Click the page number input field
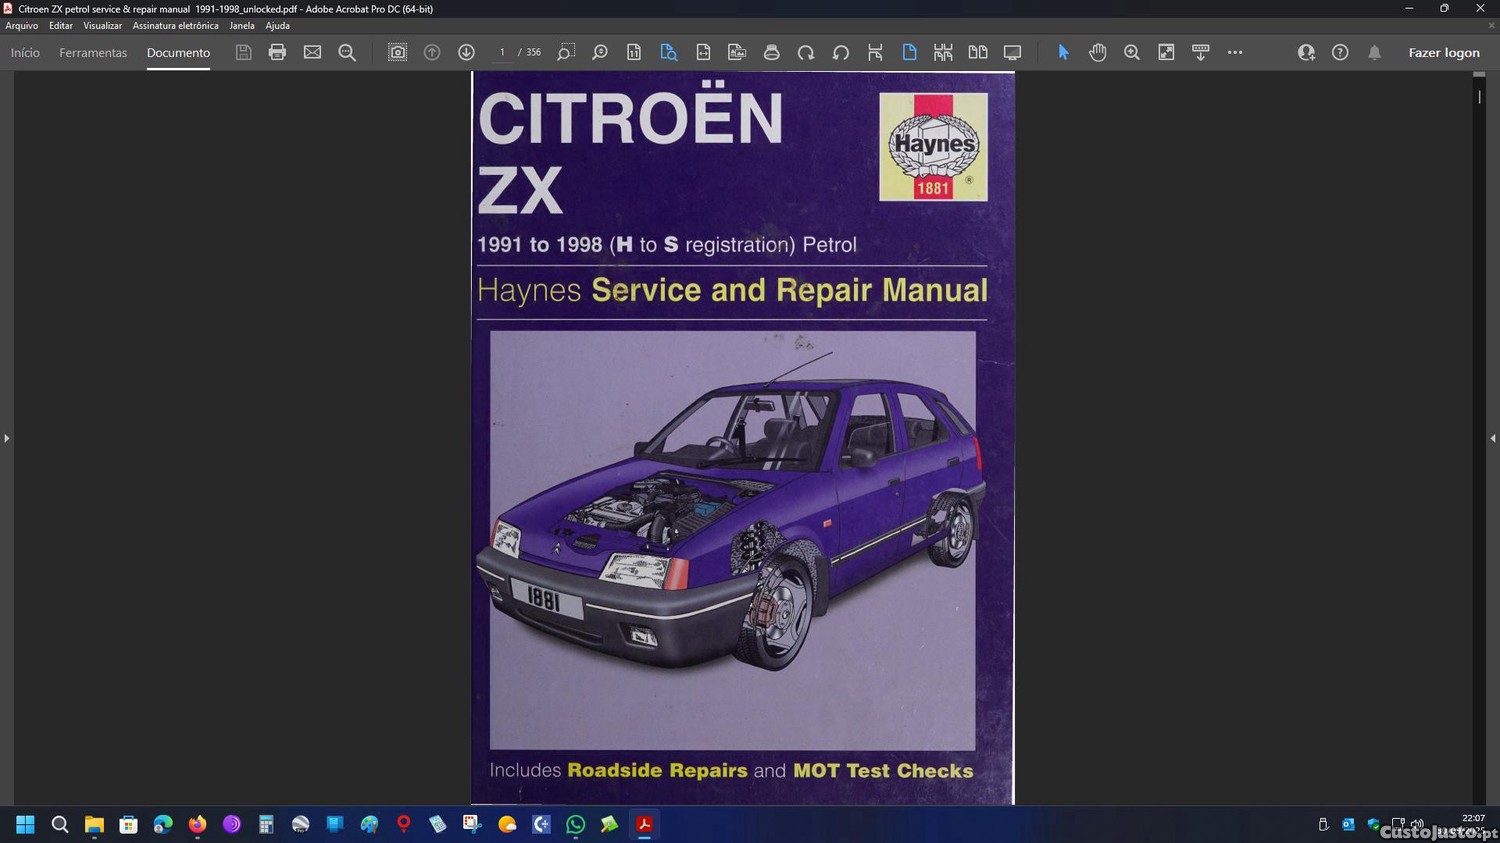The width and height of the screenshot is (1500, 843). (502, 53)
